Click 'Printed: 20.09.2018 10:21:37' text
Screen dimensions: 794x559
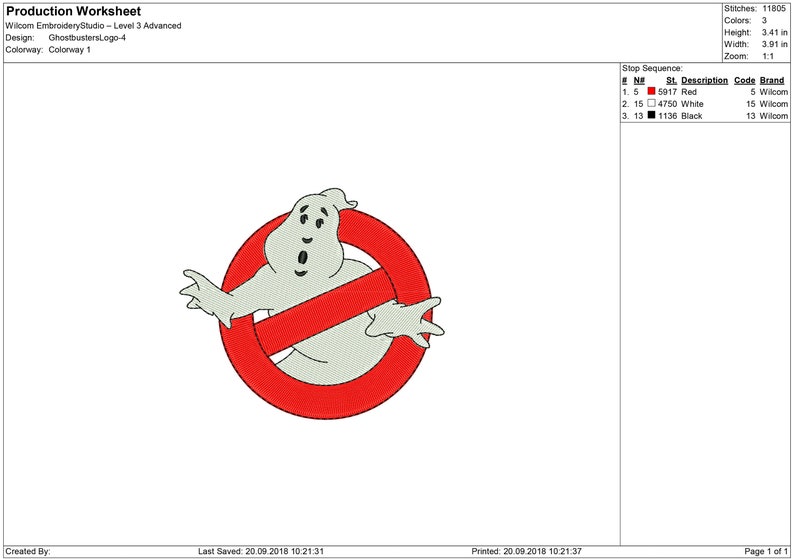(x=527, y=551)
